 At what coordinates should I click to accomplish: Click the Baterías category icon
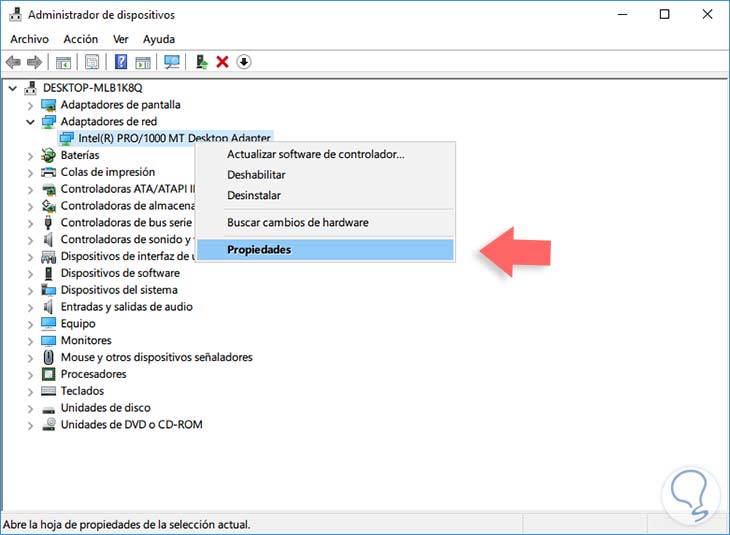(x=48, y=156)
